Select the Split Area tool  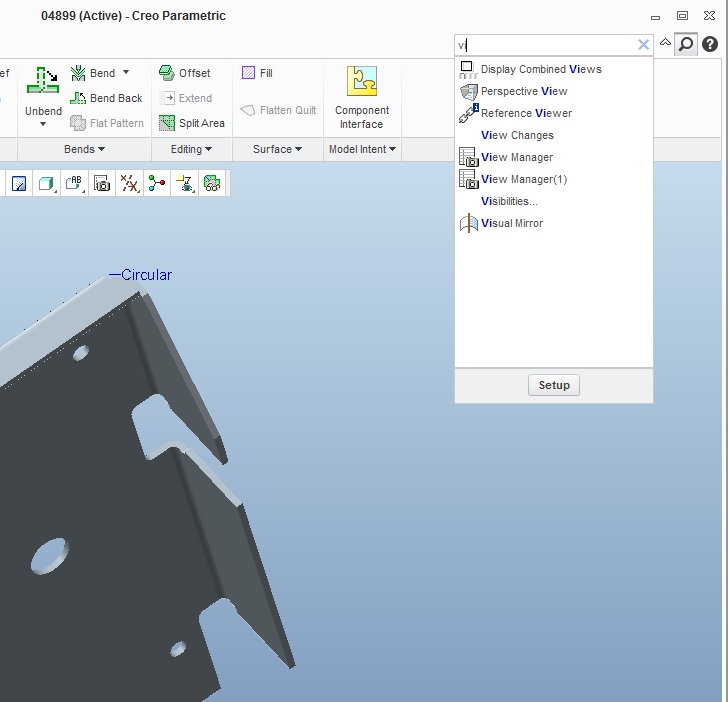192,123
